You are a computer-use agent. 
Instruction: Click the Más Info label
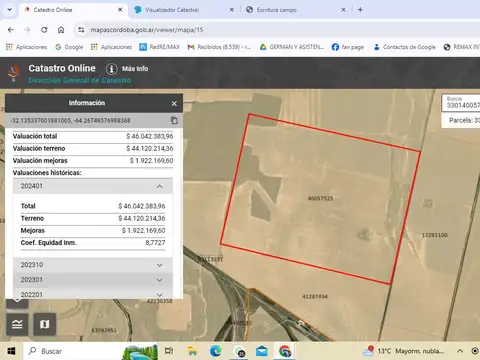coord(135,69)
